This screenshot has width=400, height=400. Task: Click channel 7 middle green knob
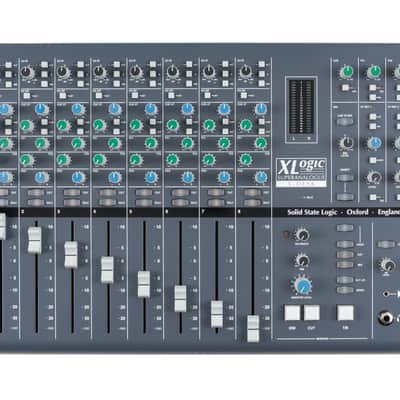point(224,143)
